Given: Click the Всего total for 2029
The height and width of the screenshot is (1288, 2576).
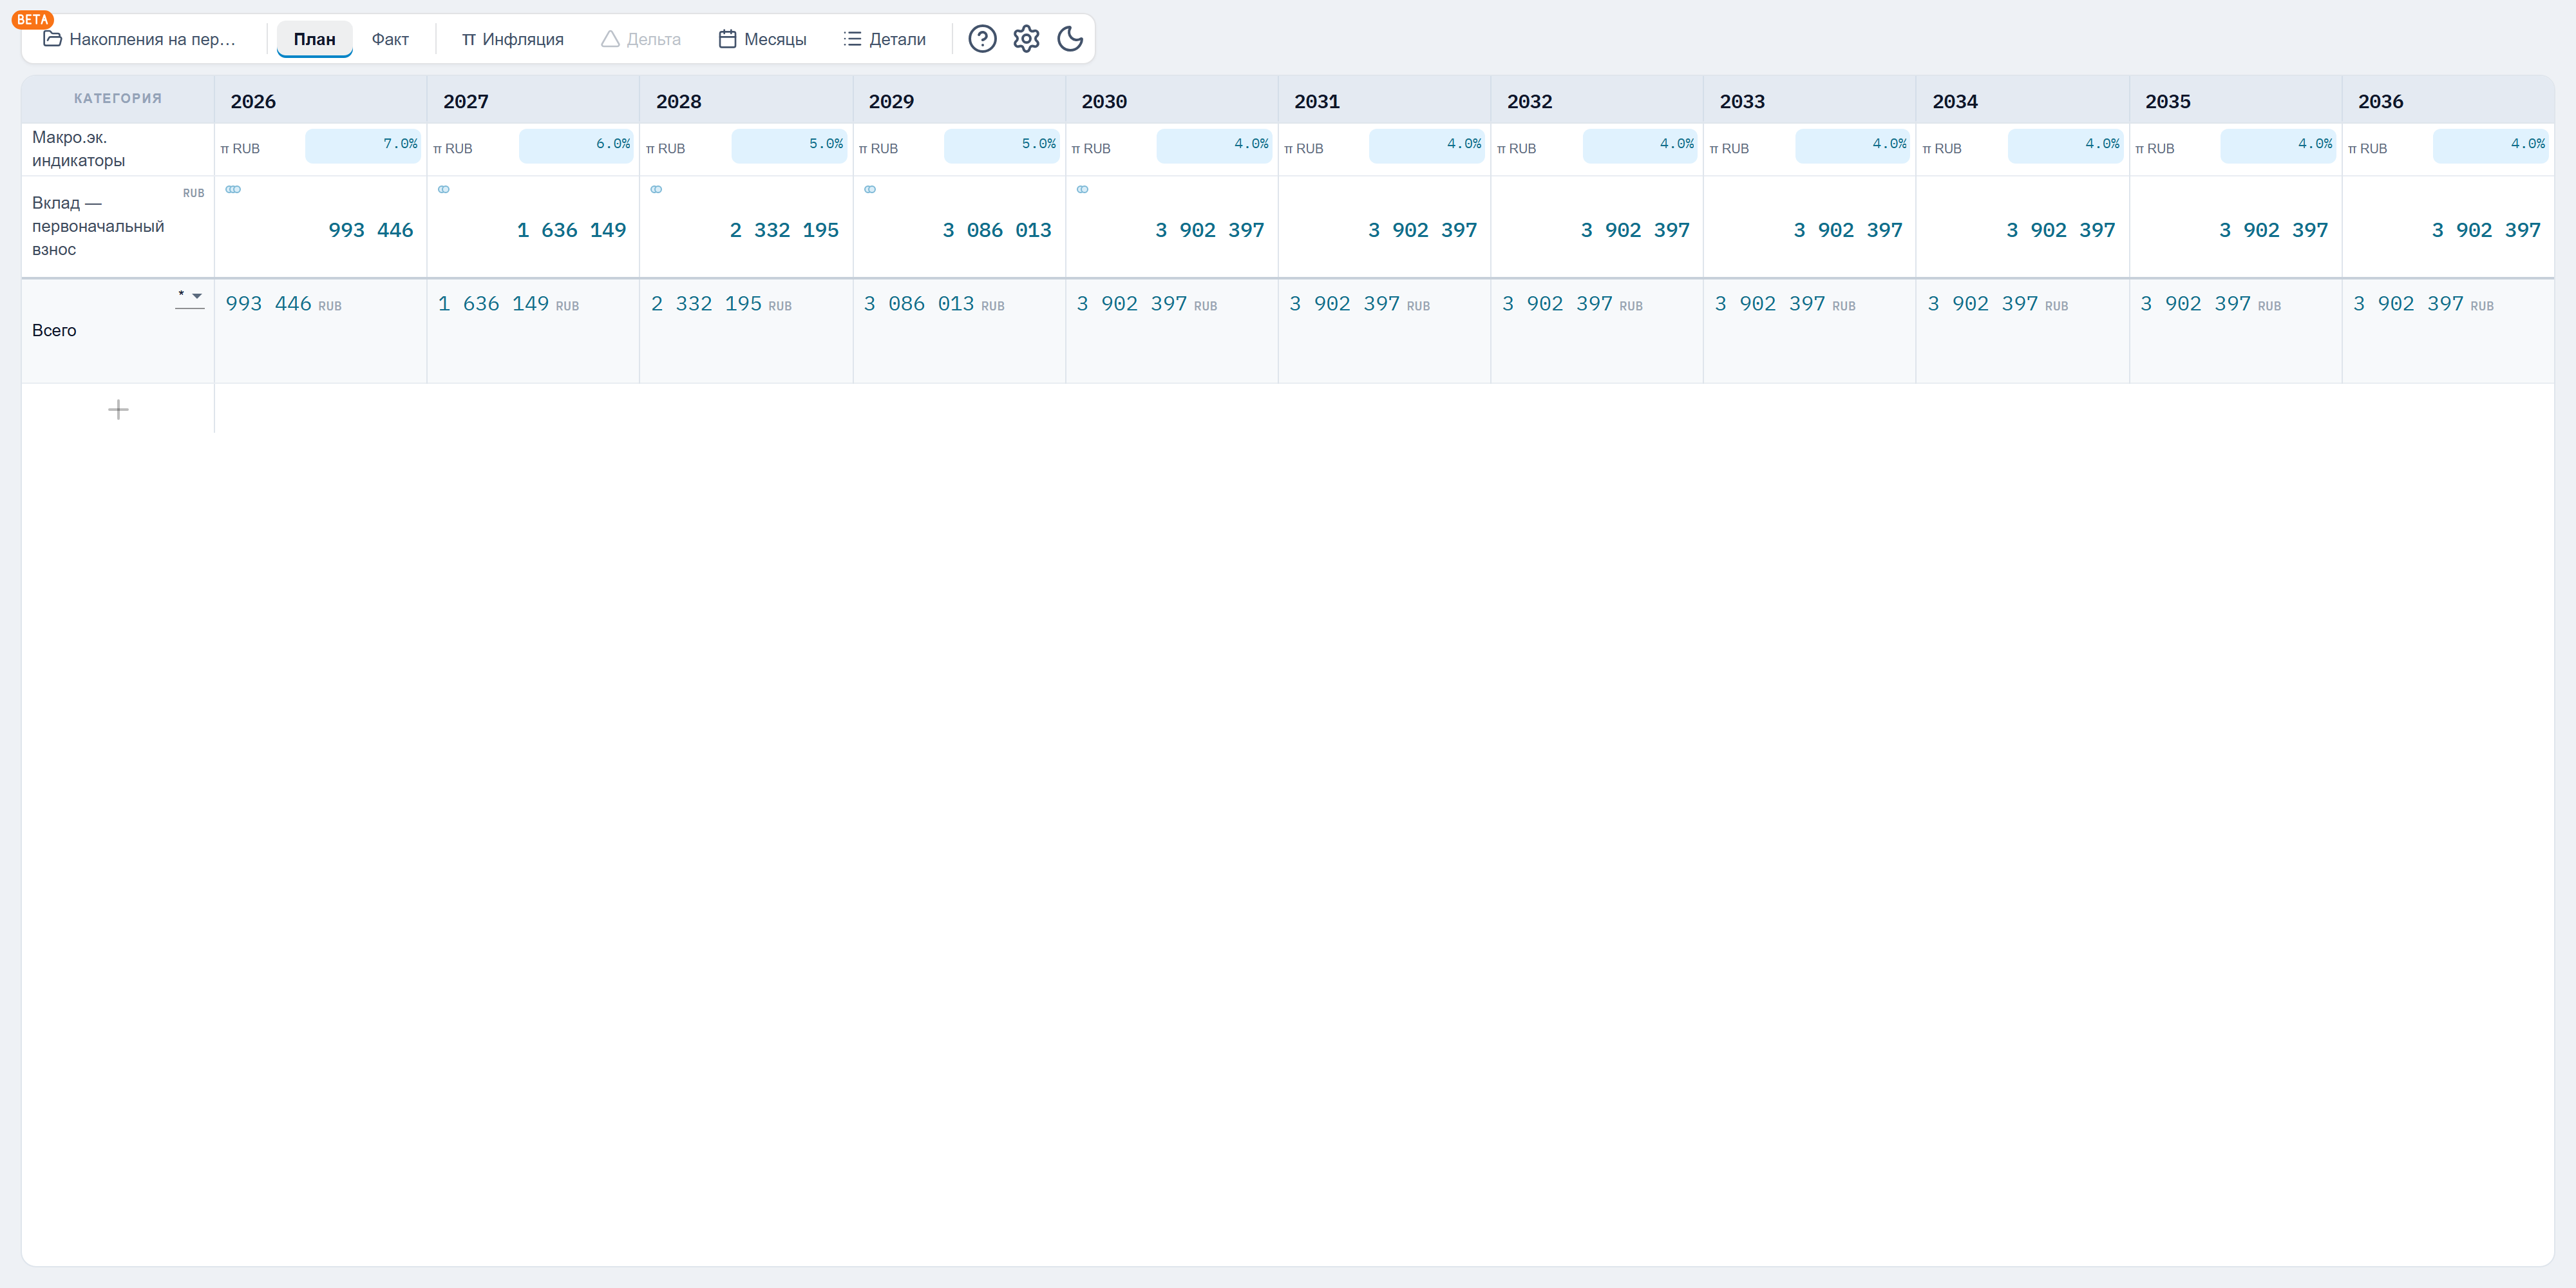Looking at the screenshot, I should pyautogui.click(x=933, y=304).
